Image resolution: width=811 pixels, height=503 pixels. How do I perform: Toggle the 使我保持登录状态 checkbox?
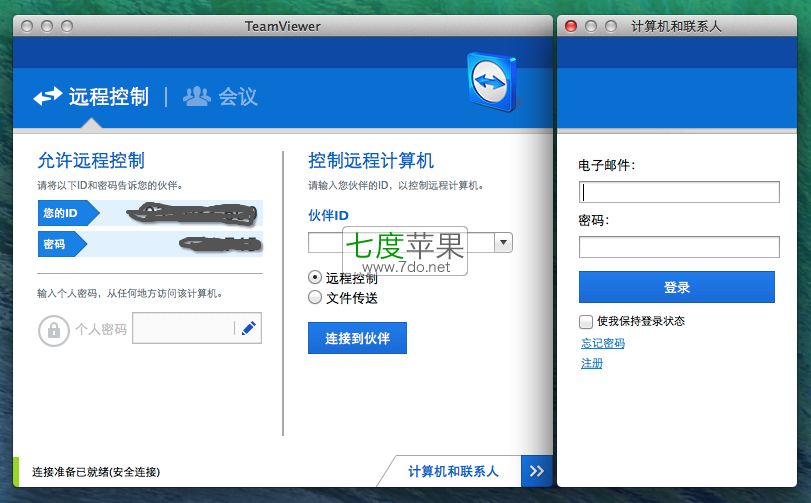tap(585, 322)
